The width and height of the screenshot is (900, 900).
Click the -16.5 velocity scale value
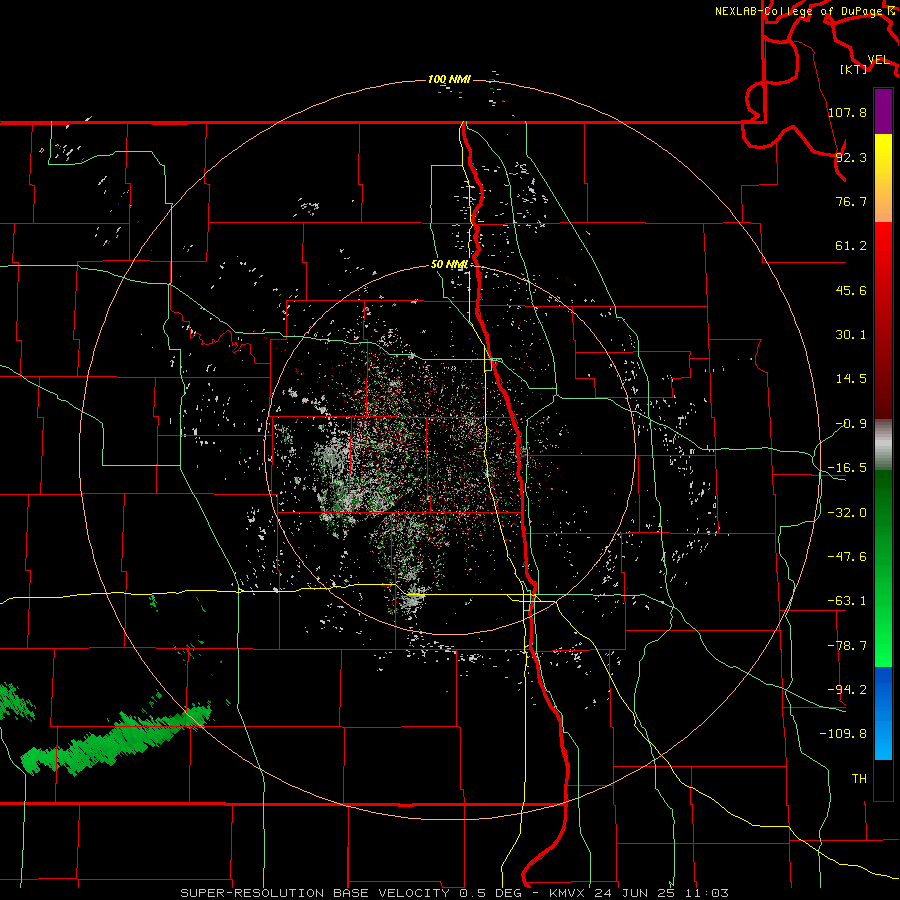coord(847,468)
